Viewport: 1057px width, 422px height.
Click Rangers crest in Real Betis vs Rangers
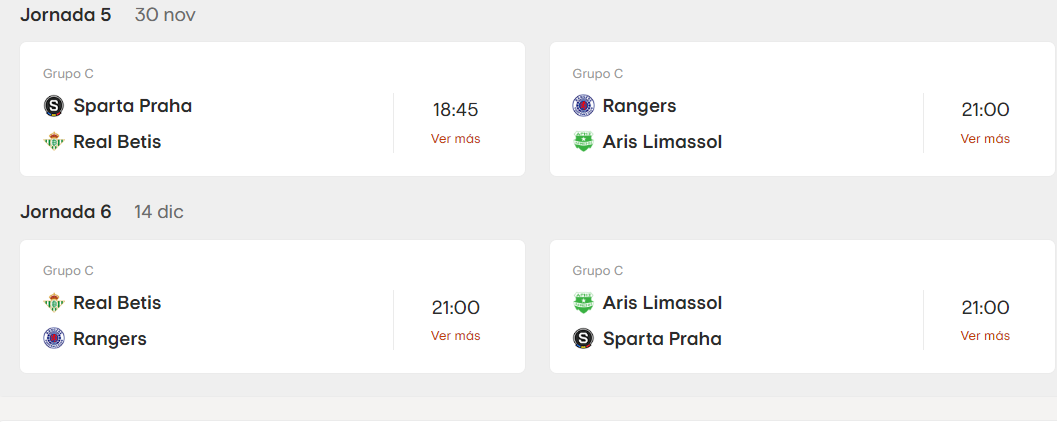[54, 339]
